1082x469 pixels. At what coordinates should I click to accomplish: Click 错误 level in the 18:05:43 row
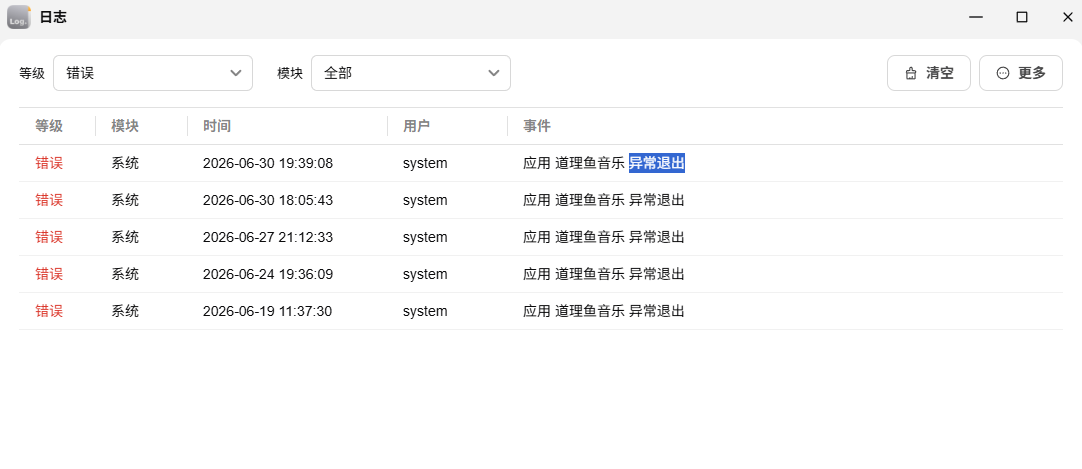coord(49,201)
